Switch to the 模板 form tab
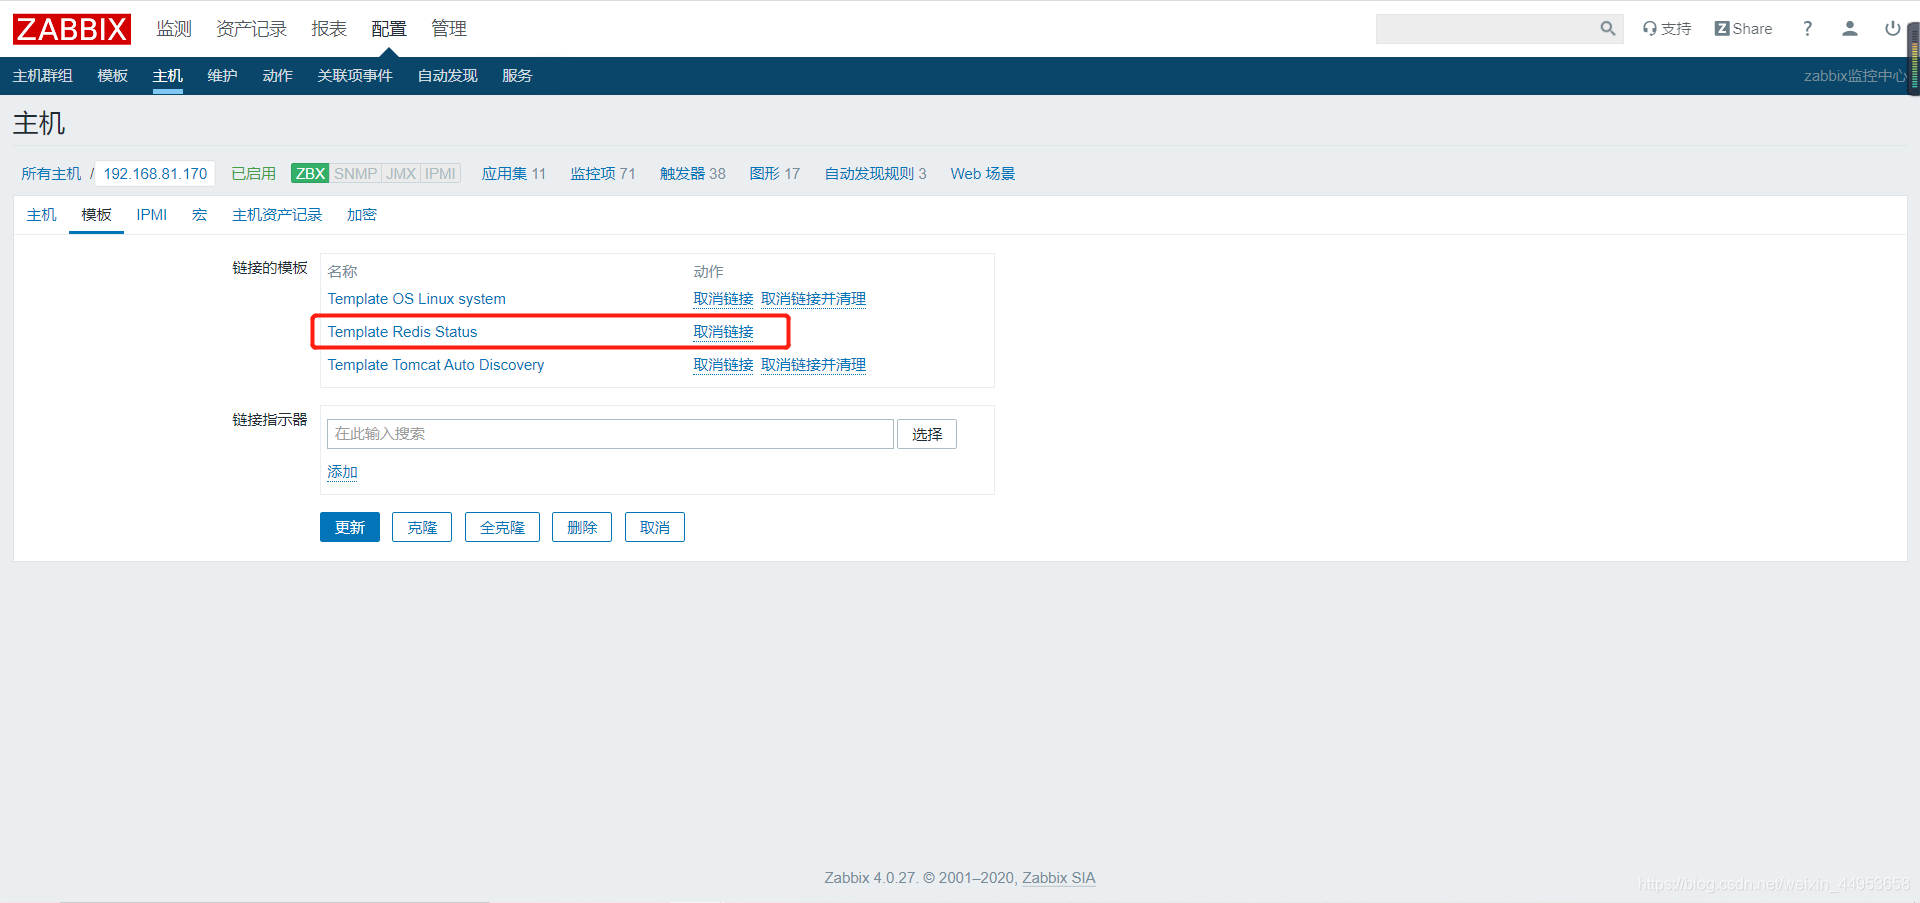Image resolution: width=1920 pixels, height=903 pixels. (97, 215)
